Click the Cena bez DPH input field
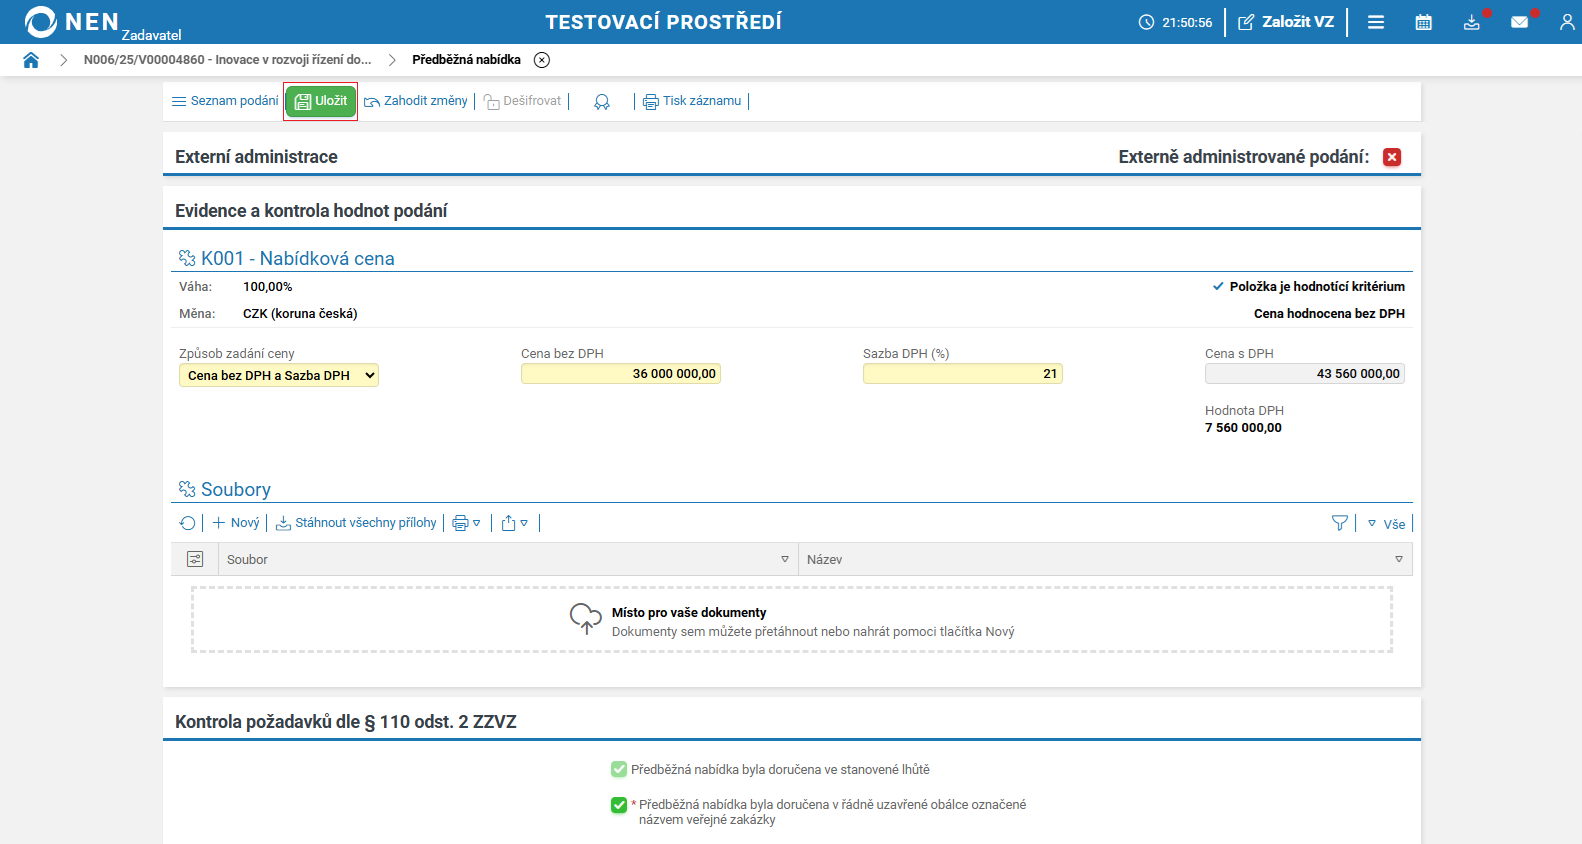The width and height of the screenshot is (1582, 844). coord(620,374)
